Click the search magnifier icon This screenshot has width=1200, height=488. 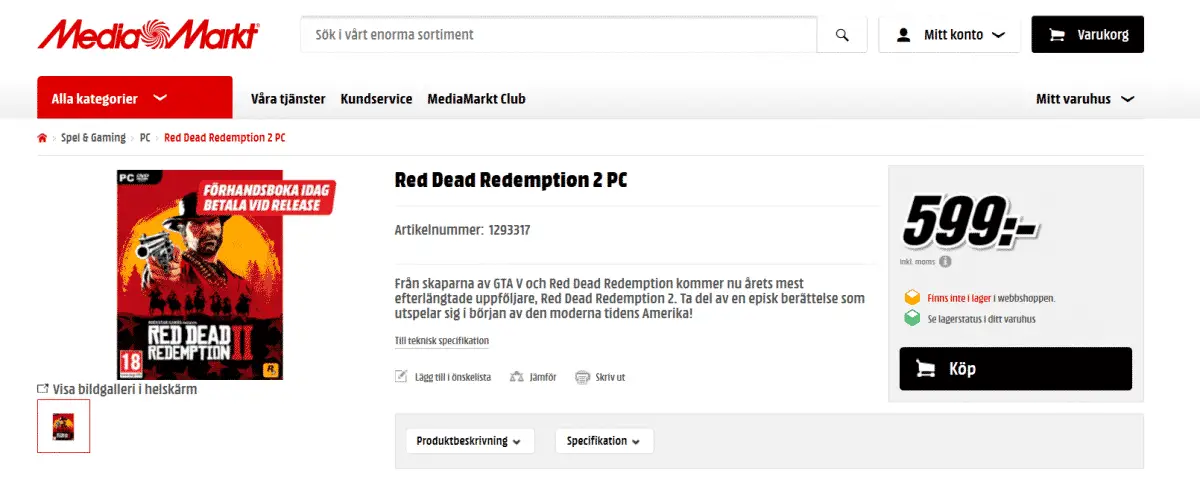point(842,35)
